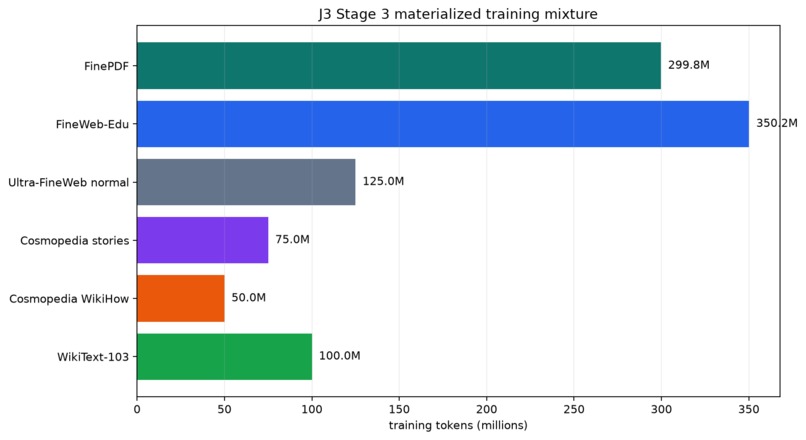Image resolution: width=806 pixels, height=440 pixels.
Task: Click the 'WikiText-103' axis label
Action: 93,357
